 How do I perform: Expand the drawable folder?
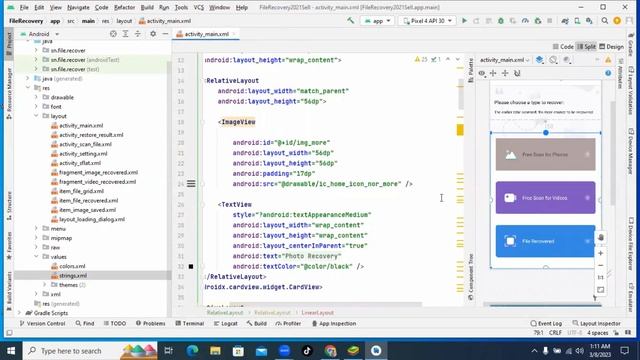tap(36, 97)
